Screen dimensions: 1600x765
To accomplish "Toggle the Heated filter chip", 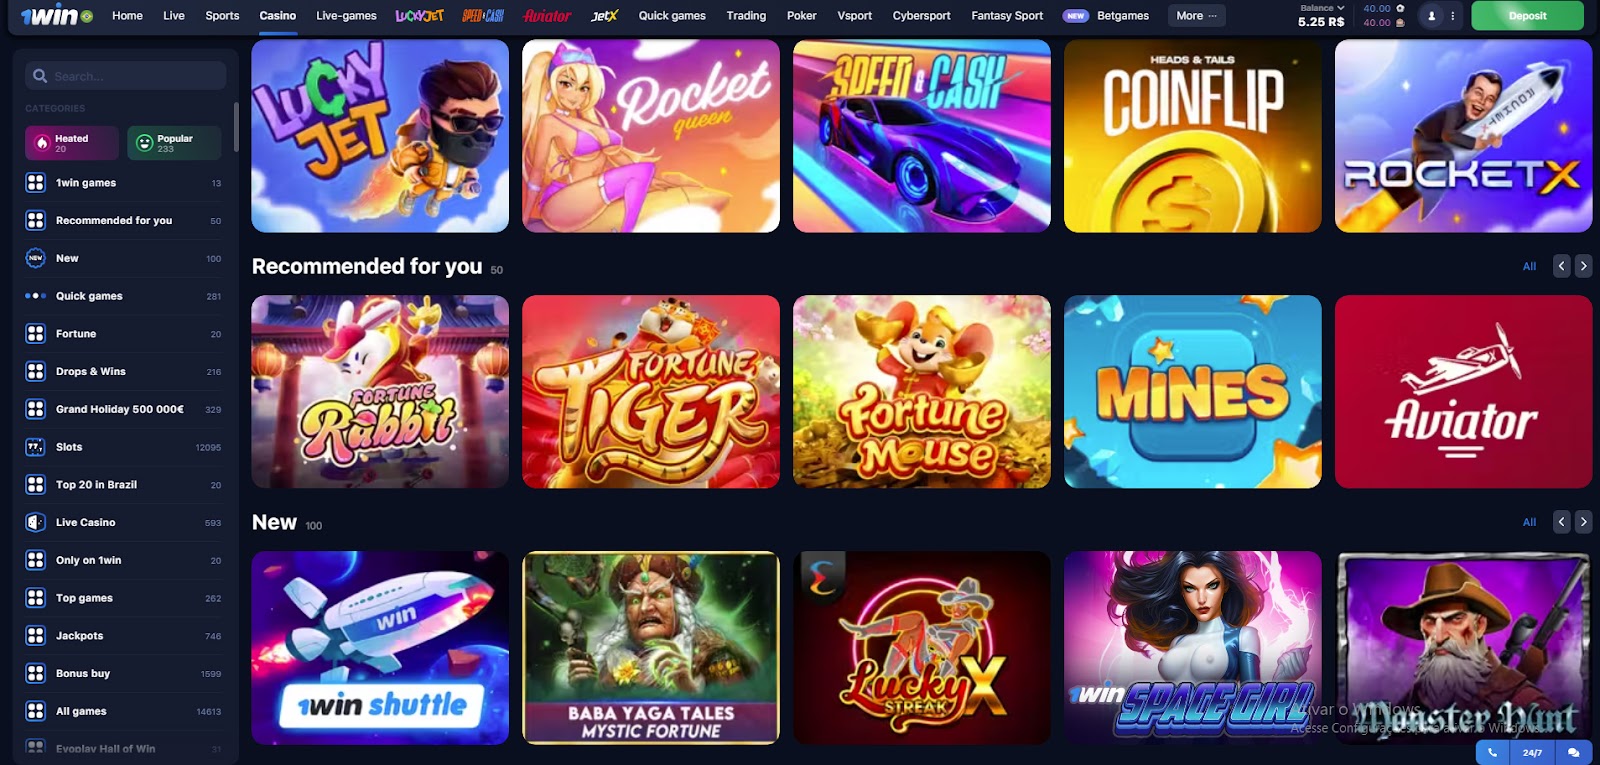I will tap(72, 143).
